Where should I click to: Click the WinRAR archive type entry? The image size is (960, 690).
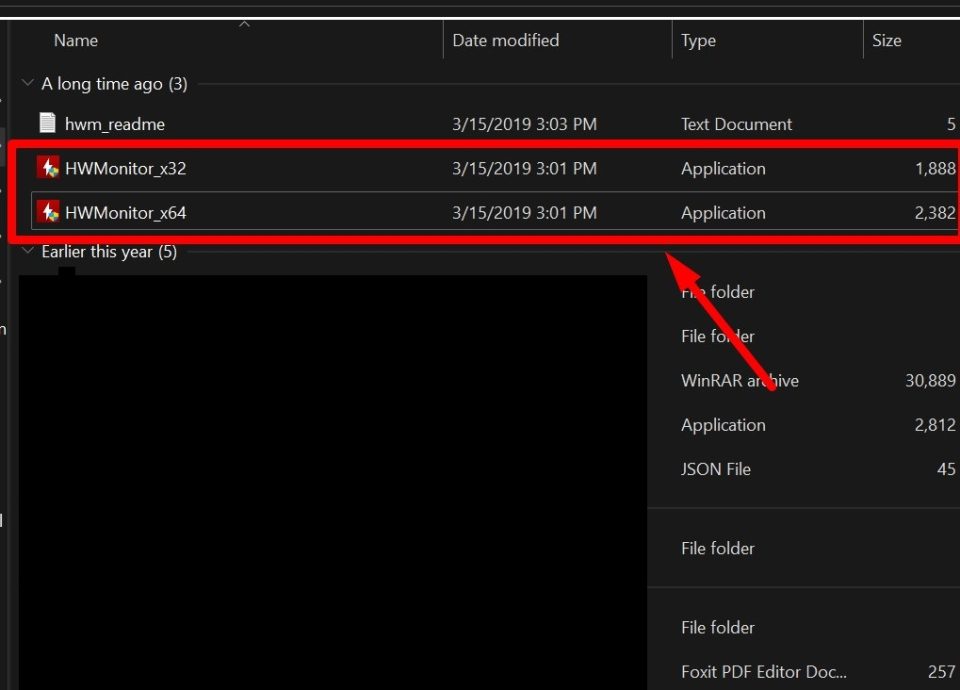739,381
